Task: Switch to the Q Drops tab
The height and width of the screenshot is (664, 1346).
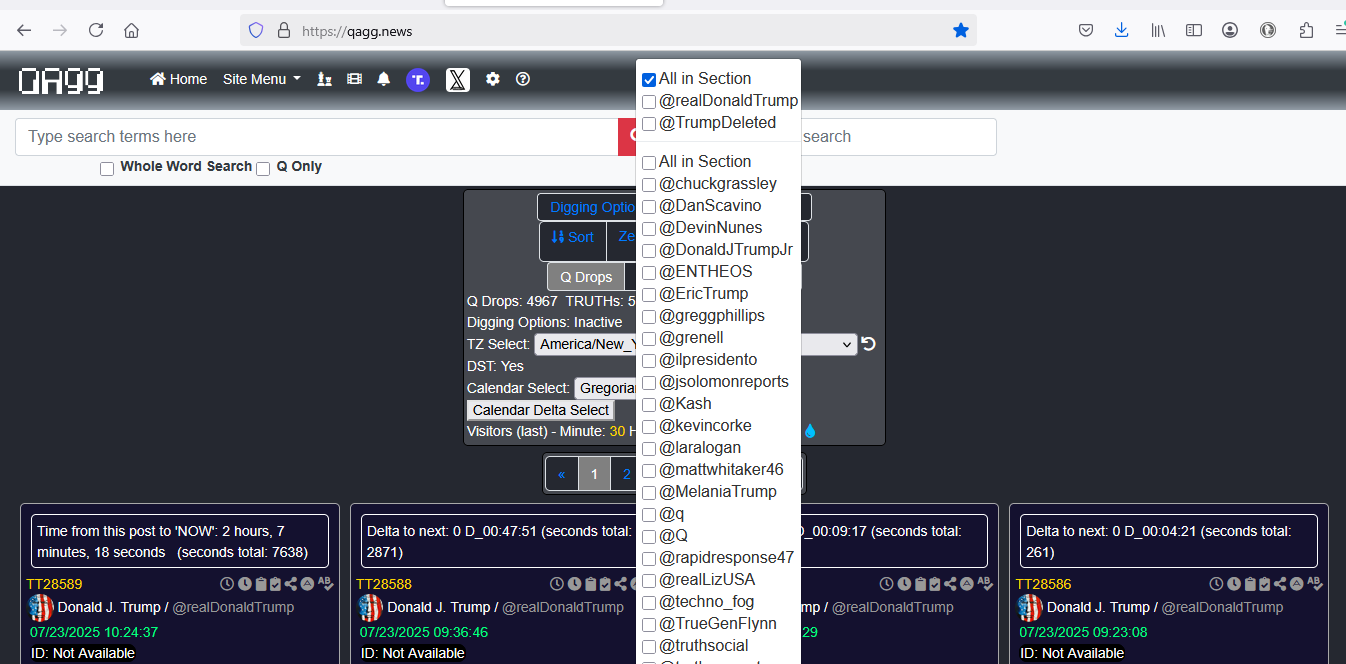Action: tap(586, 277)
